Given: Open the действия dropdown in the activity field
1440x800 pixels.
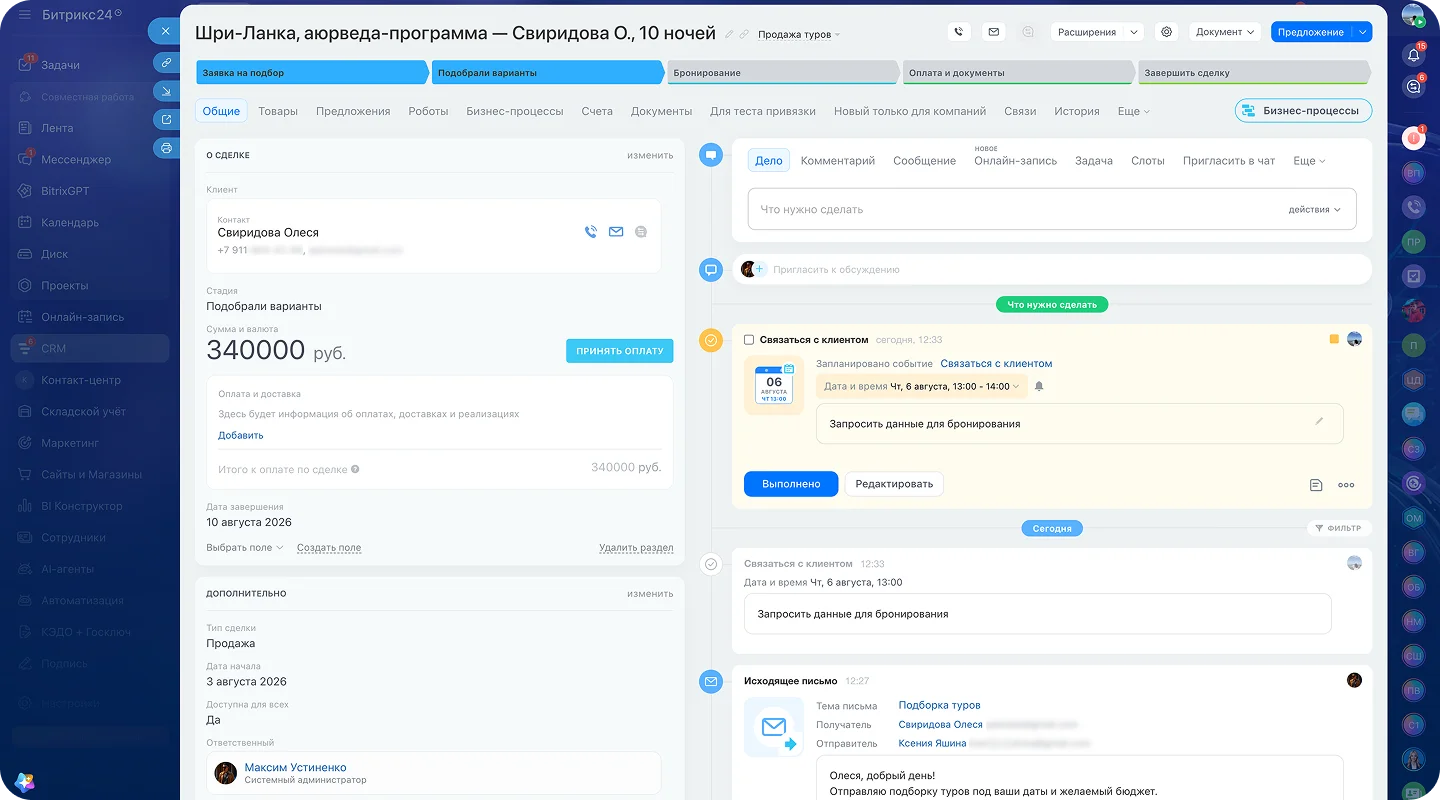Looking at the screenshot, I should pyautogui.click(x=1314, y=210).
